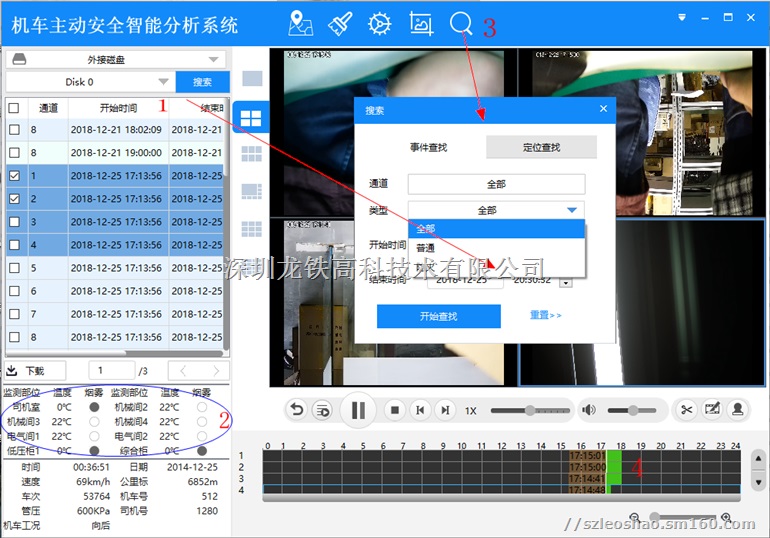This screenshot has height=538, width=770.
Task: Select 普通 option in type list
Action: (x=496, y=248)
